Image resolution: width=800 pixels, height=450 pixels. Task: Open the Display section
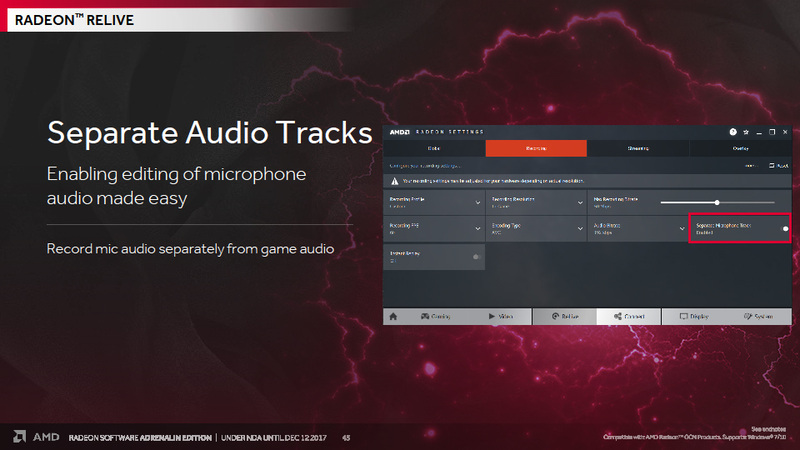(x=694, y=316)
